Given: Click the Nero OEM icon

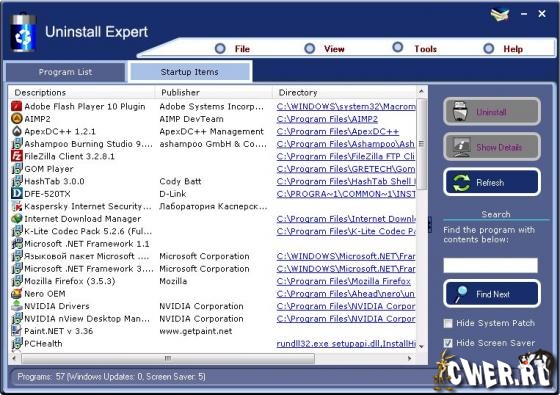Looking at the screenshot, I should point(16,294).
